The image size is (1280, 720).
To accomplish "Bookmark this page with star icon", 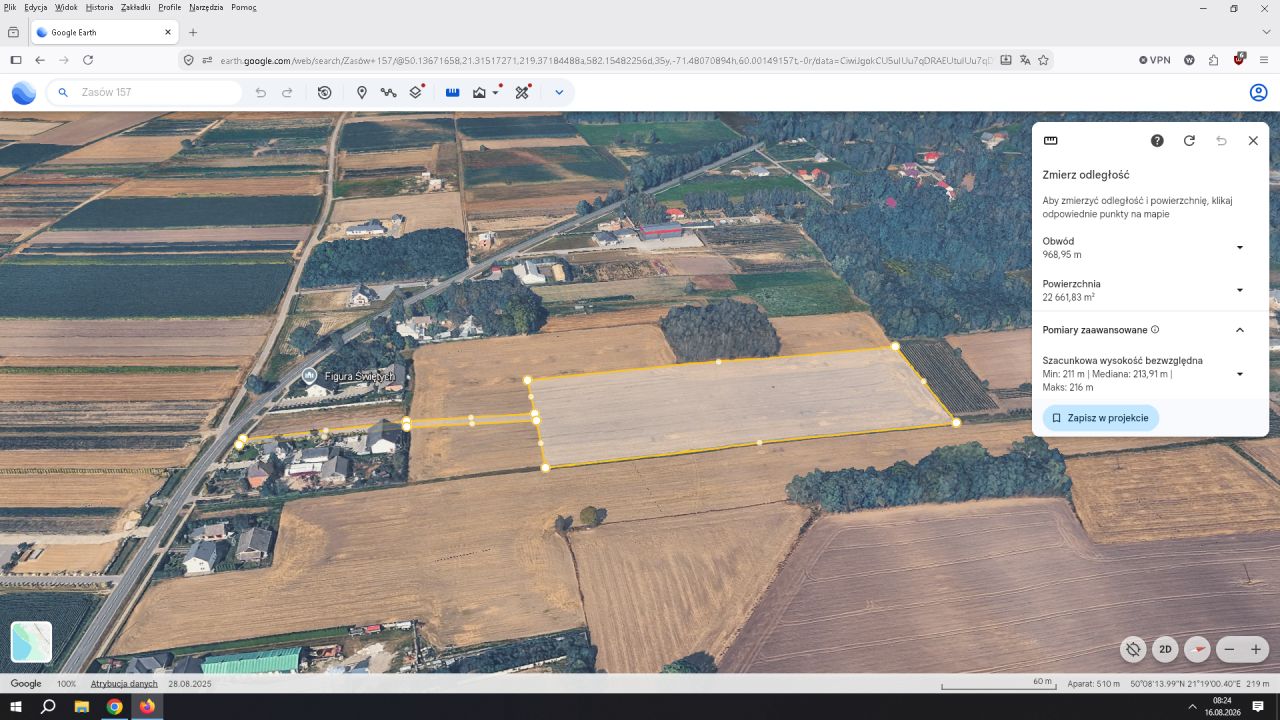I will click(1043, 60).
